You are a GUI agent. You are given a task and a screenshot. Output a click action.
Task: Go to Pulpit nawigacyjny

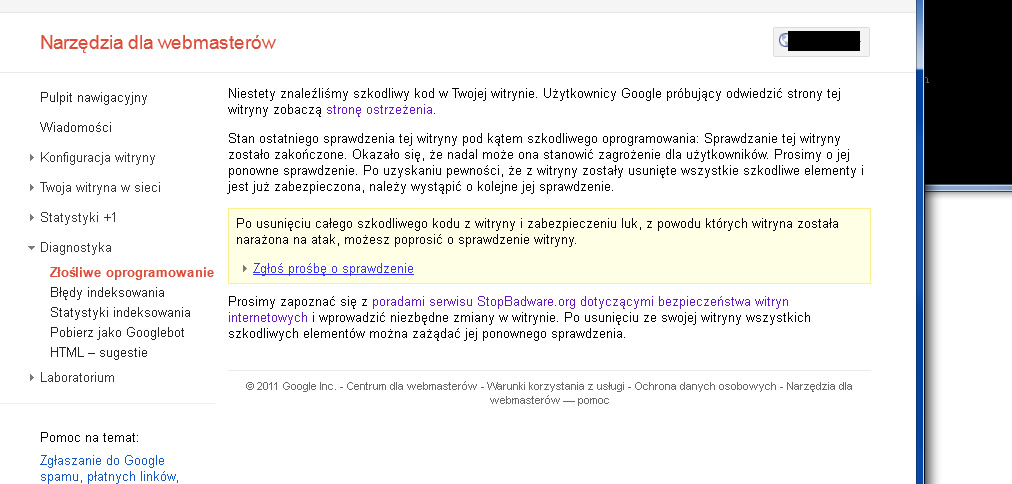tap(94, 98)
